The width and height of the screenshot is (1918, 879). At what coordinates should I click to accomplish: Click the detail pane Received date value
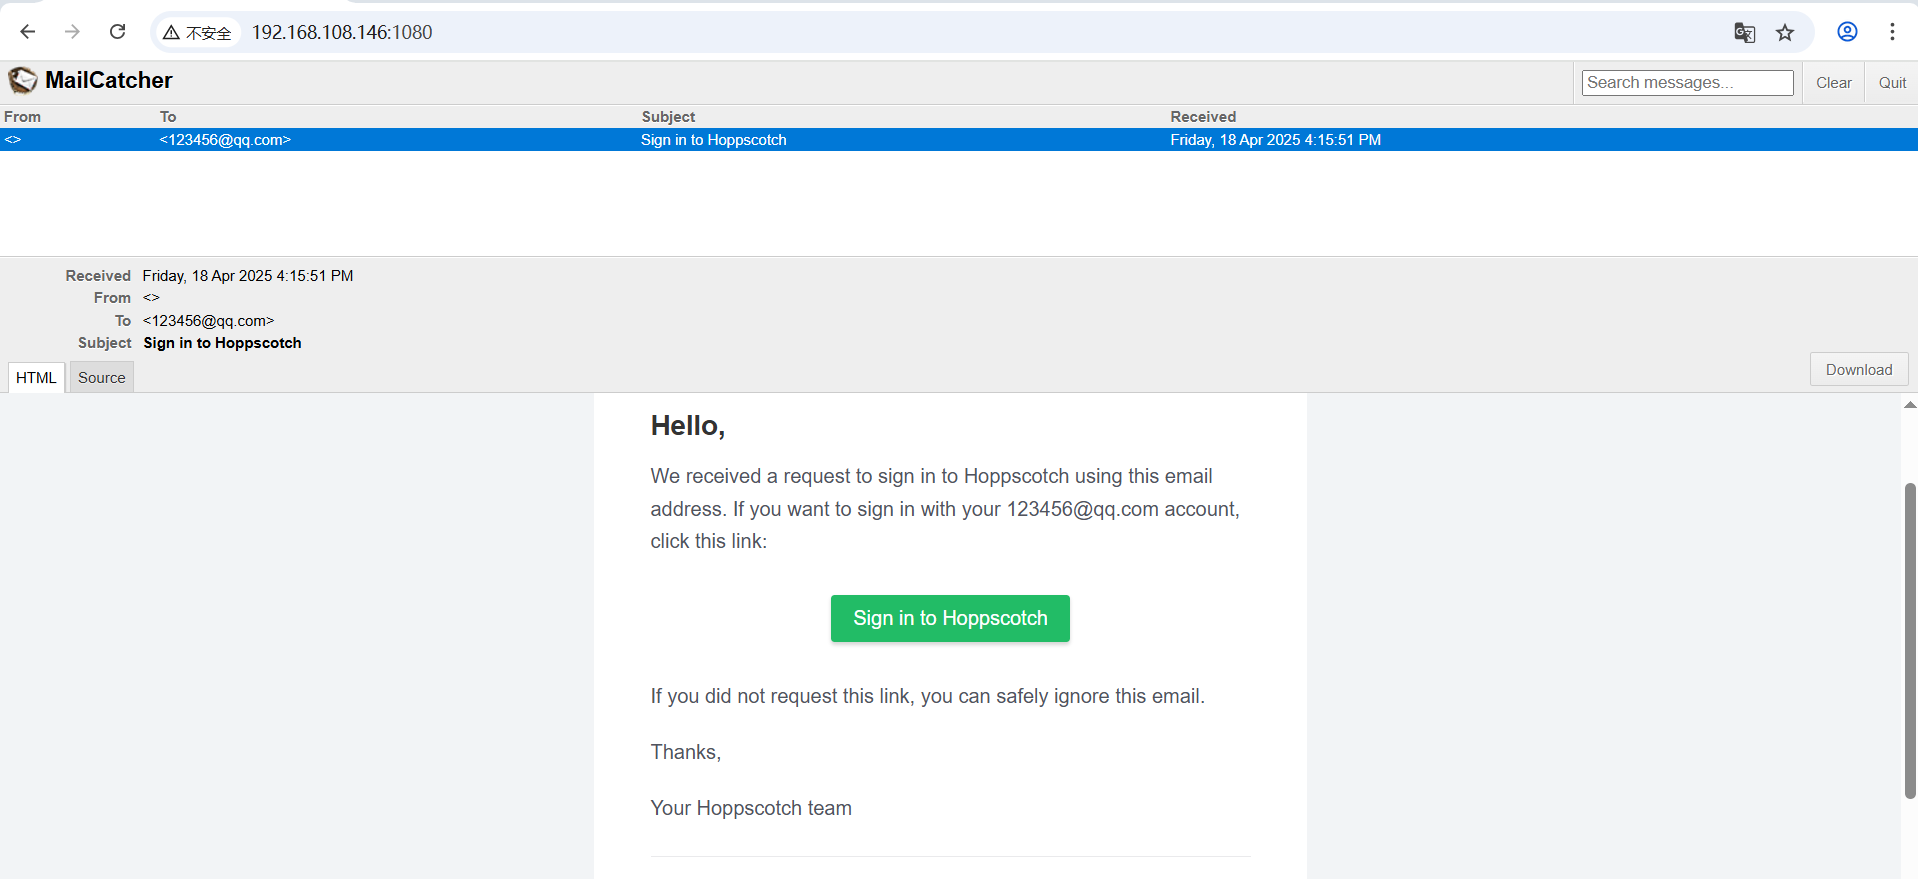[x=248, y=276]
